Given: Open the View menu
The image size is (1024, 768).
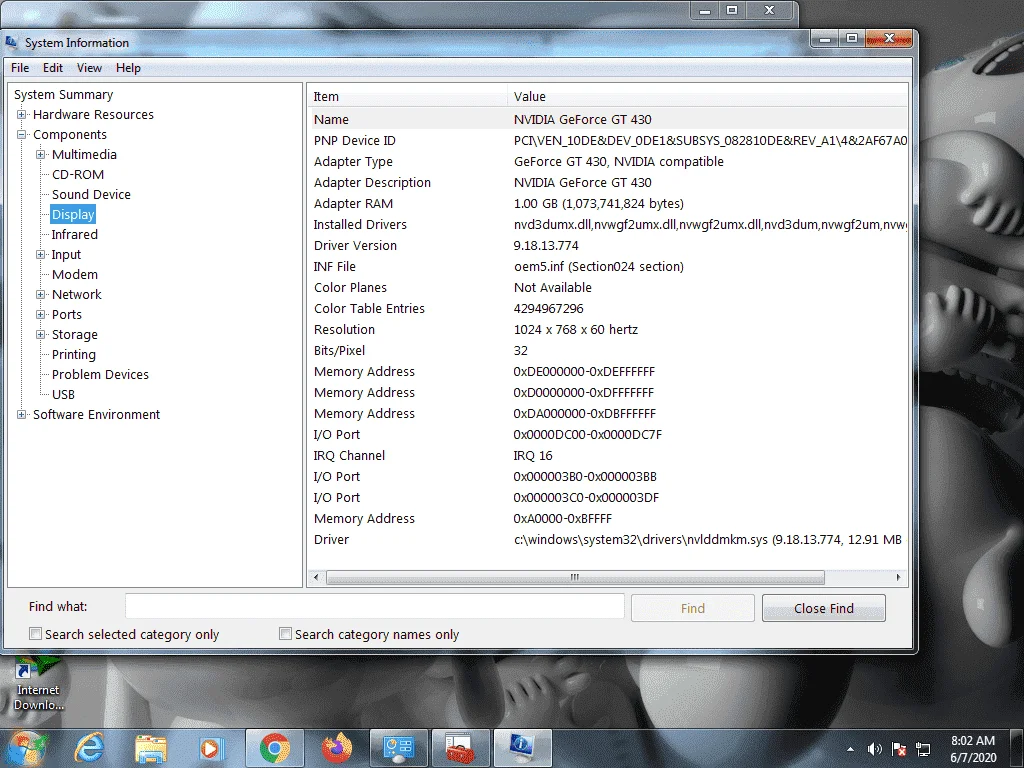Looking at the screenshot, I should click(89, 68).
